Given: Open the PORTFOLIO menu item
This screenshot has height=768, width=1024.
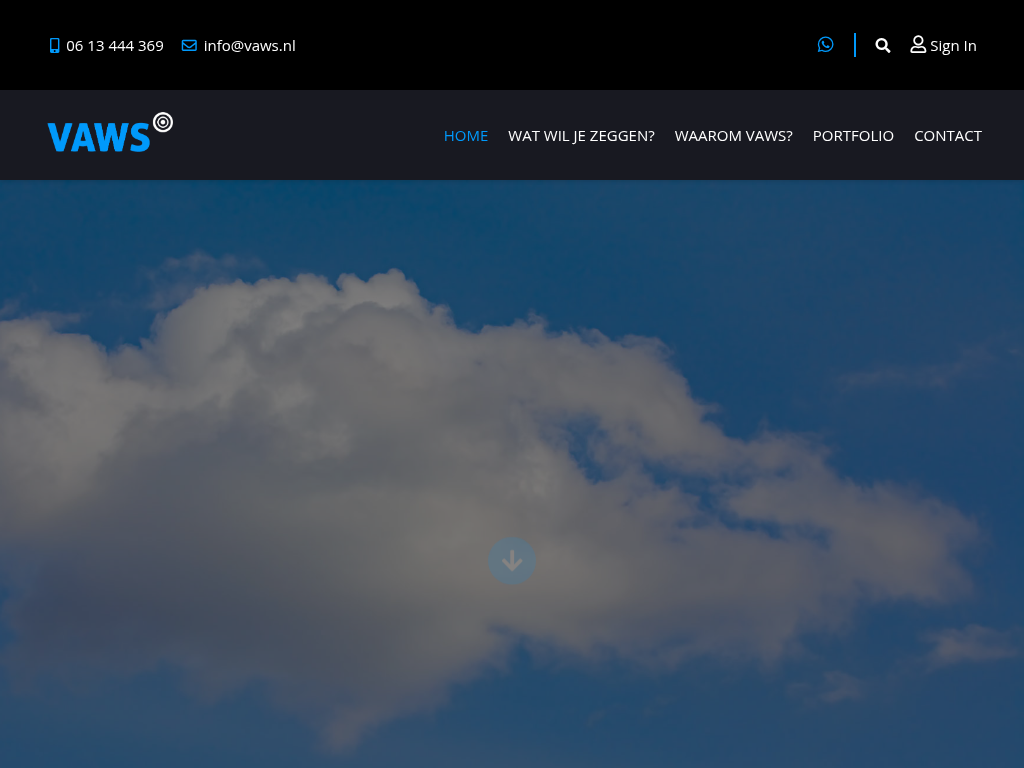Looking at the screenshot, I should click(853, 136).
